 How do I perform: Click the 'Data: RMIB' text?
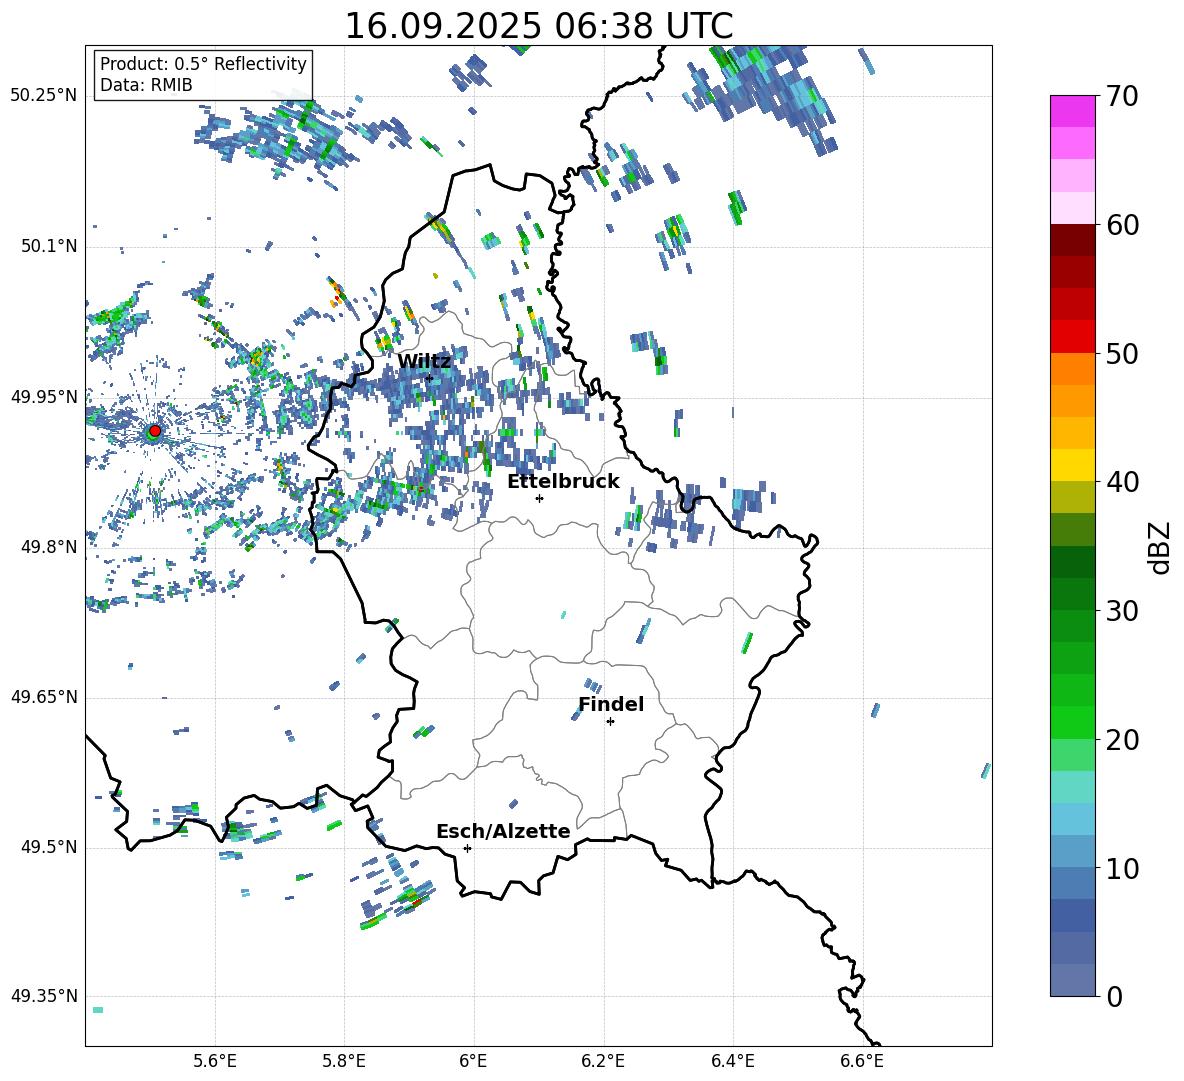click(x=146, y=85)
